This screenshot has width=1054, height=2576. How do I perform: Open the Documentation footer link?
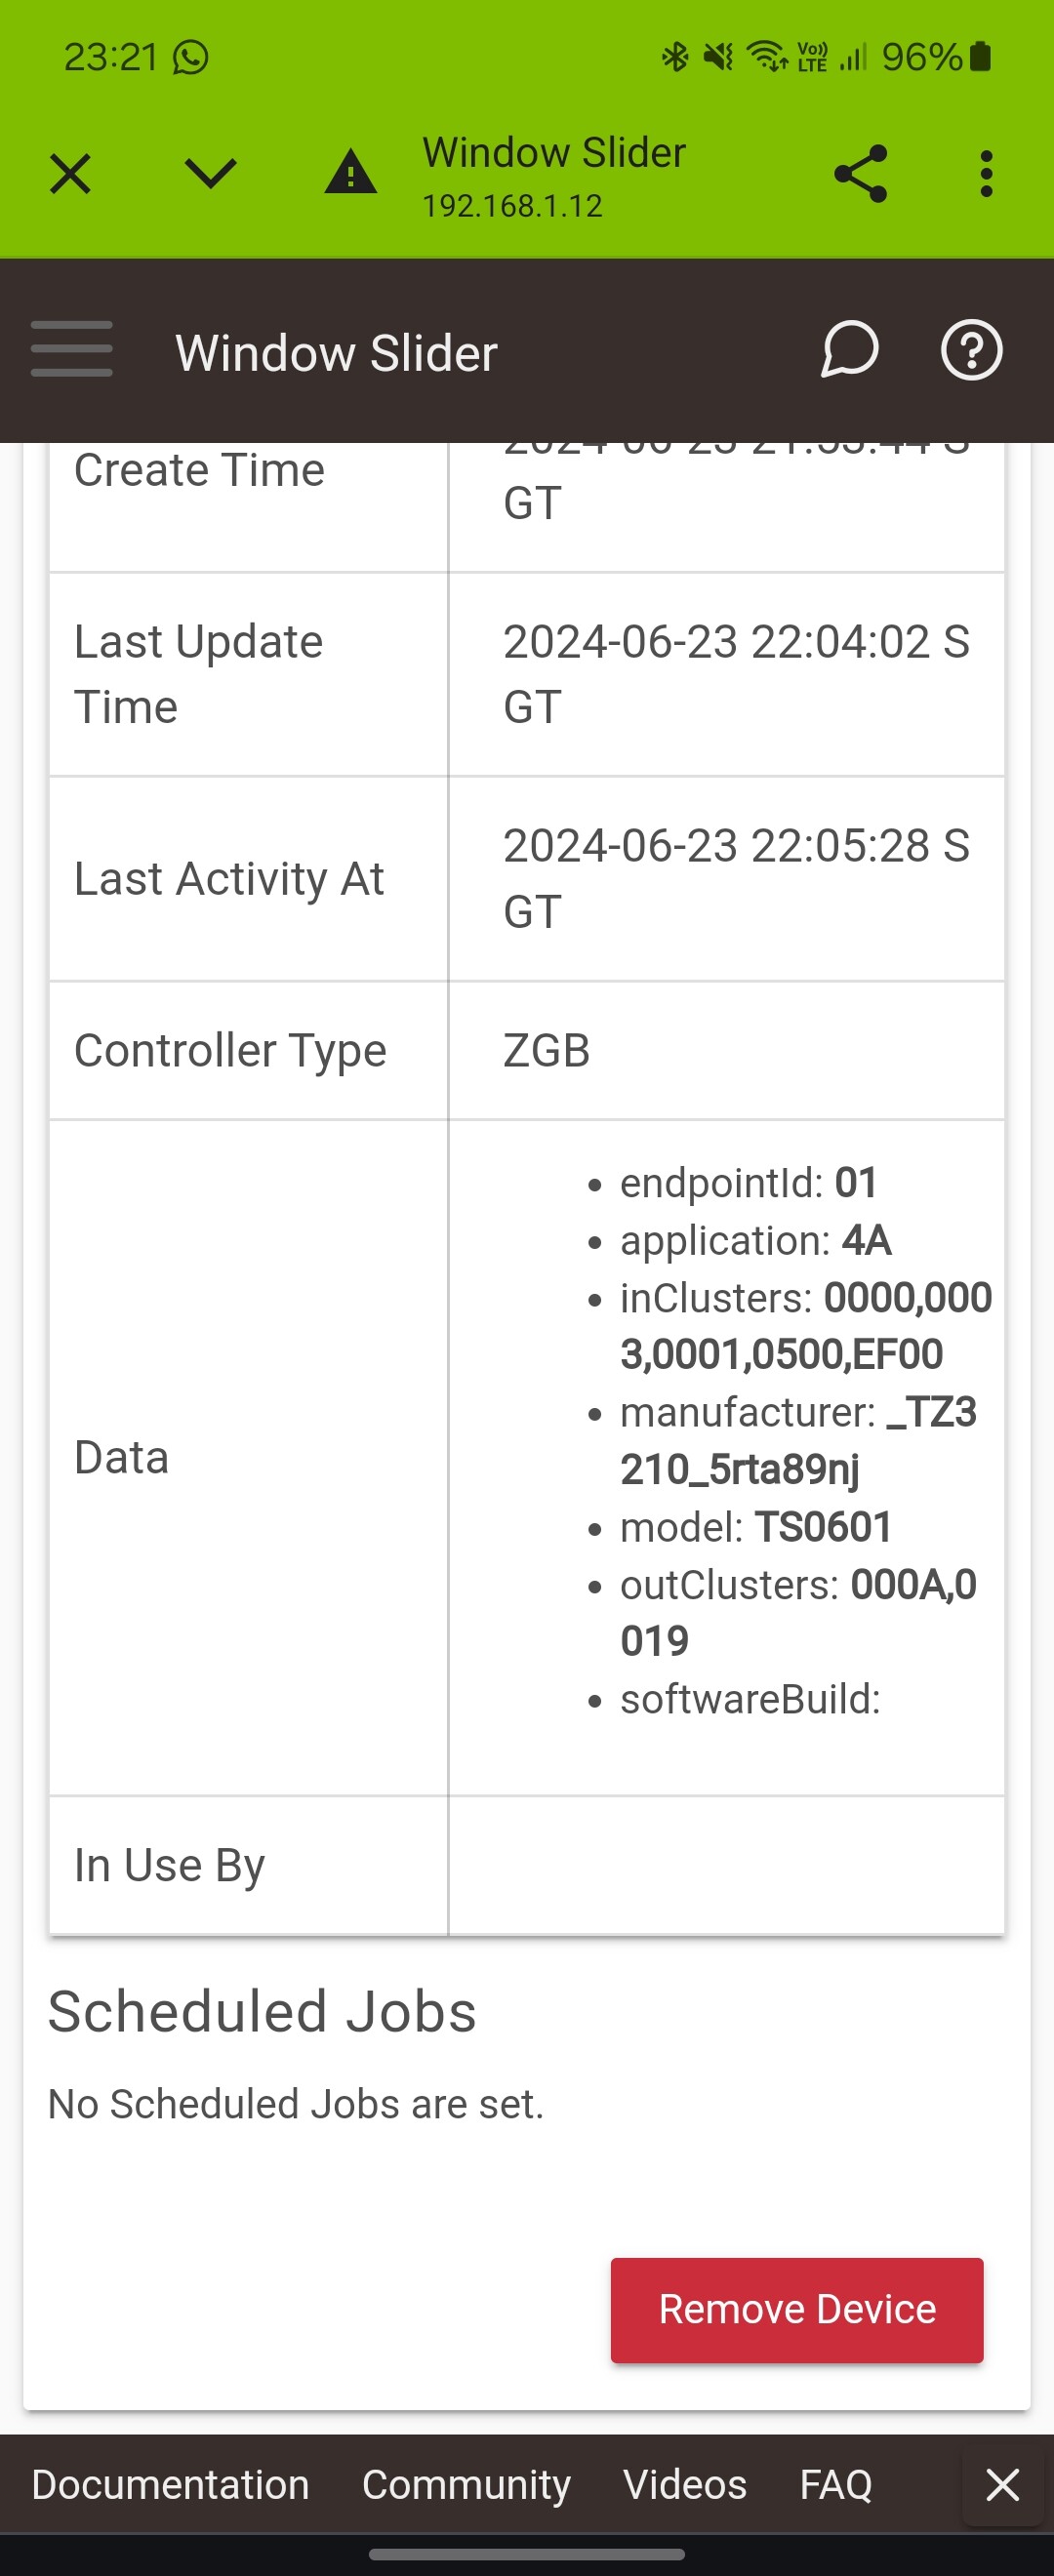[170, 2485]
